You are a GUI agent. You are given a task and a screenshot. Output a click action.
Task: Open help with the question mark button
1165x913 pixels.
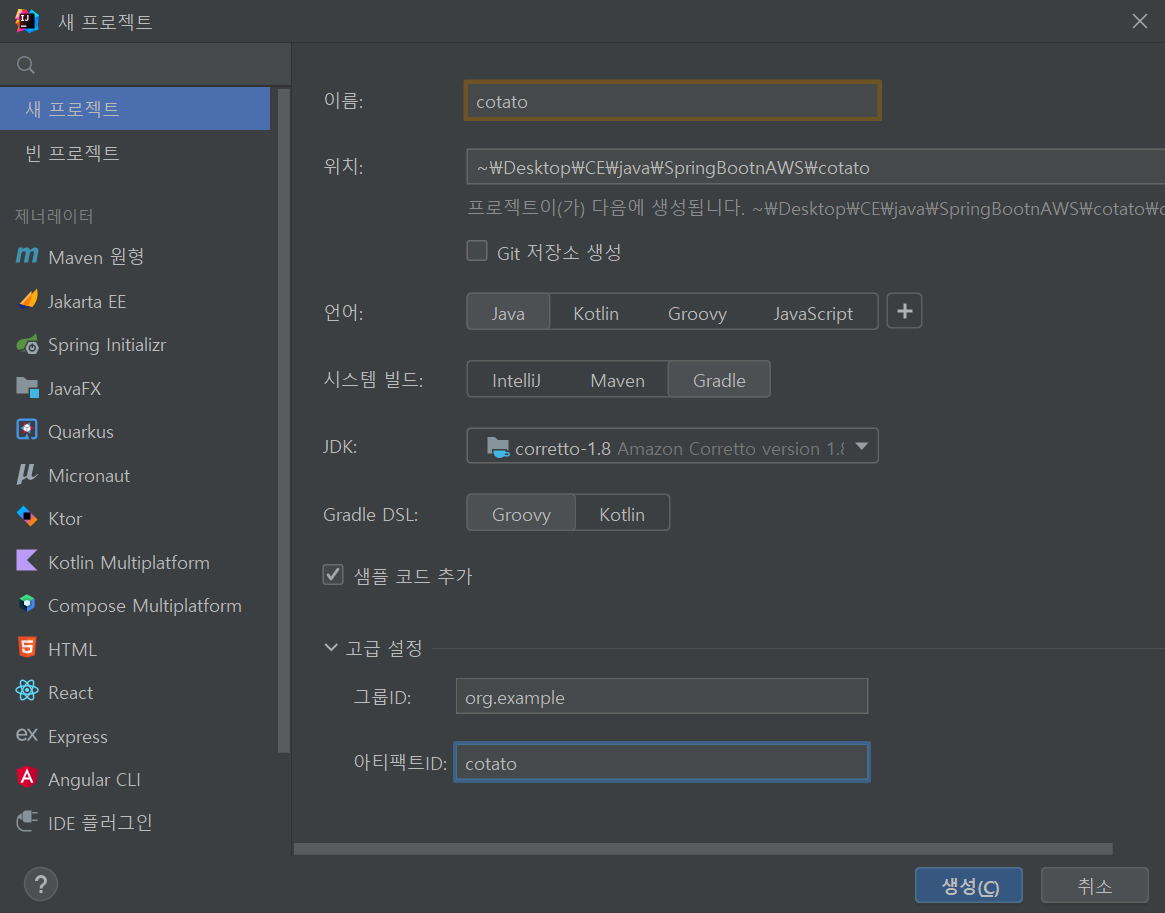[41, 884]
